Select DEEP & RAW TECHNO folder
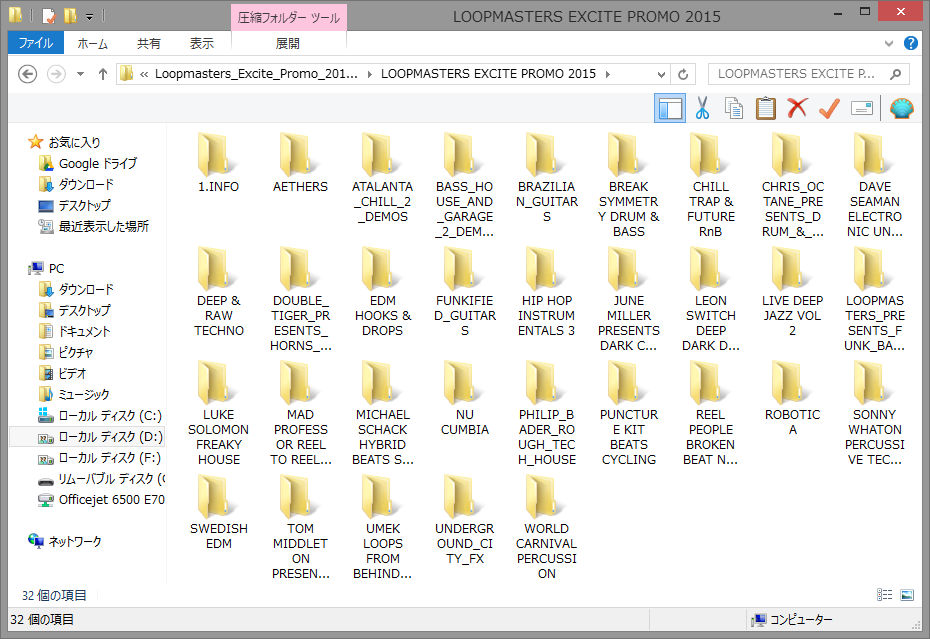930x639 pixels. [x=218, y=291]
